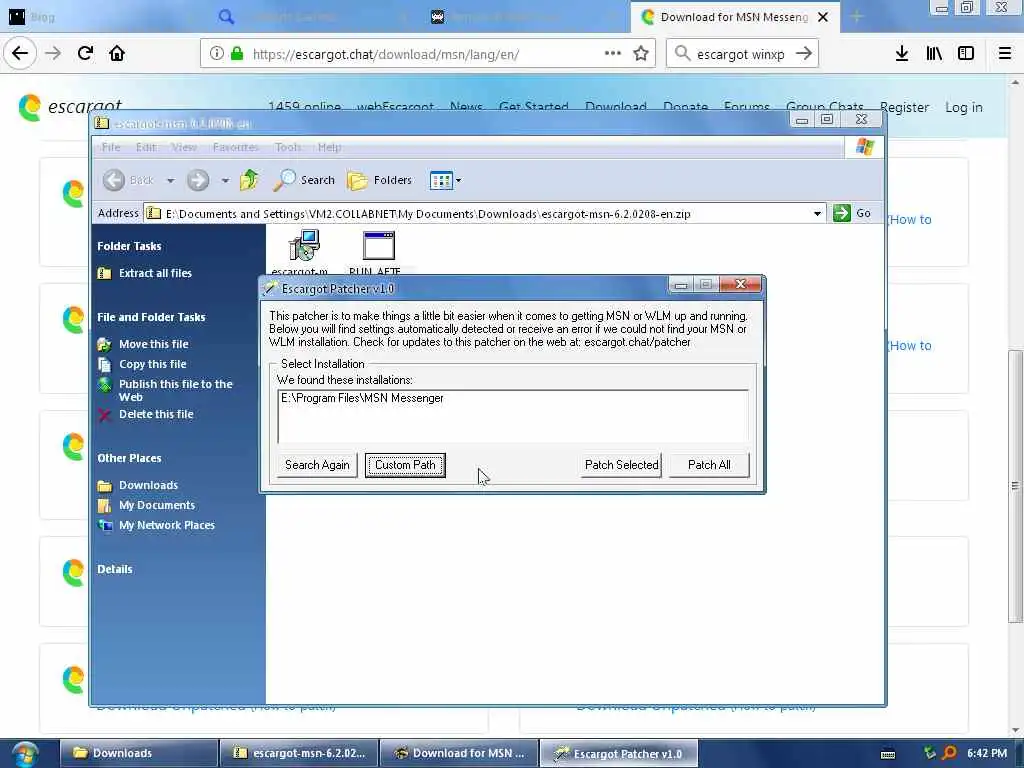1024x768 pixels.
Task: Open Explorer Favorites menu
Action: (236, 147)
